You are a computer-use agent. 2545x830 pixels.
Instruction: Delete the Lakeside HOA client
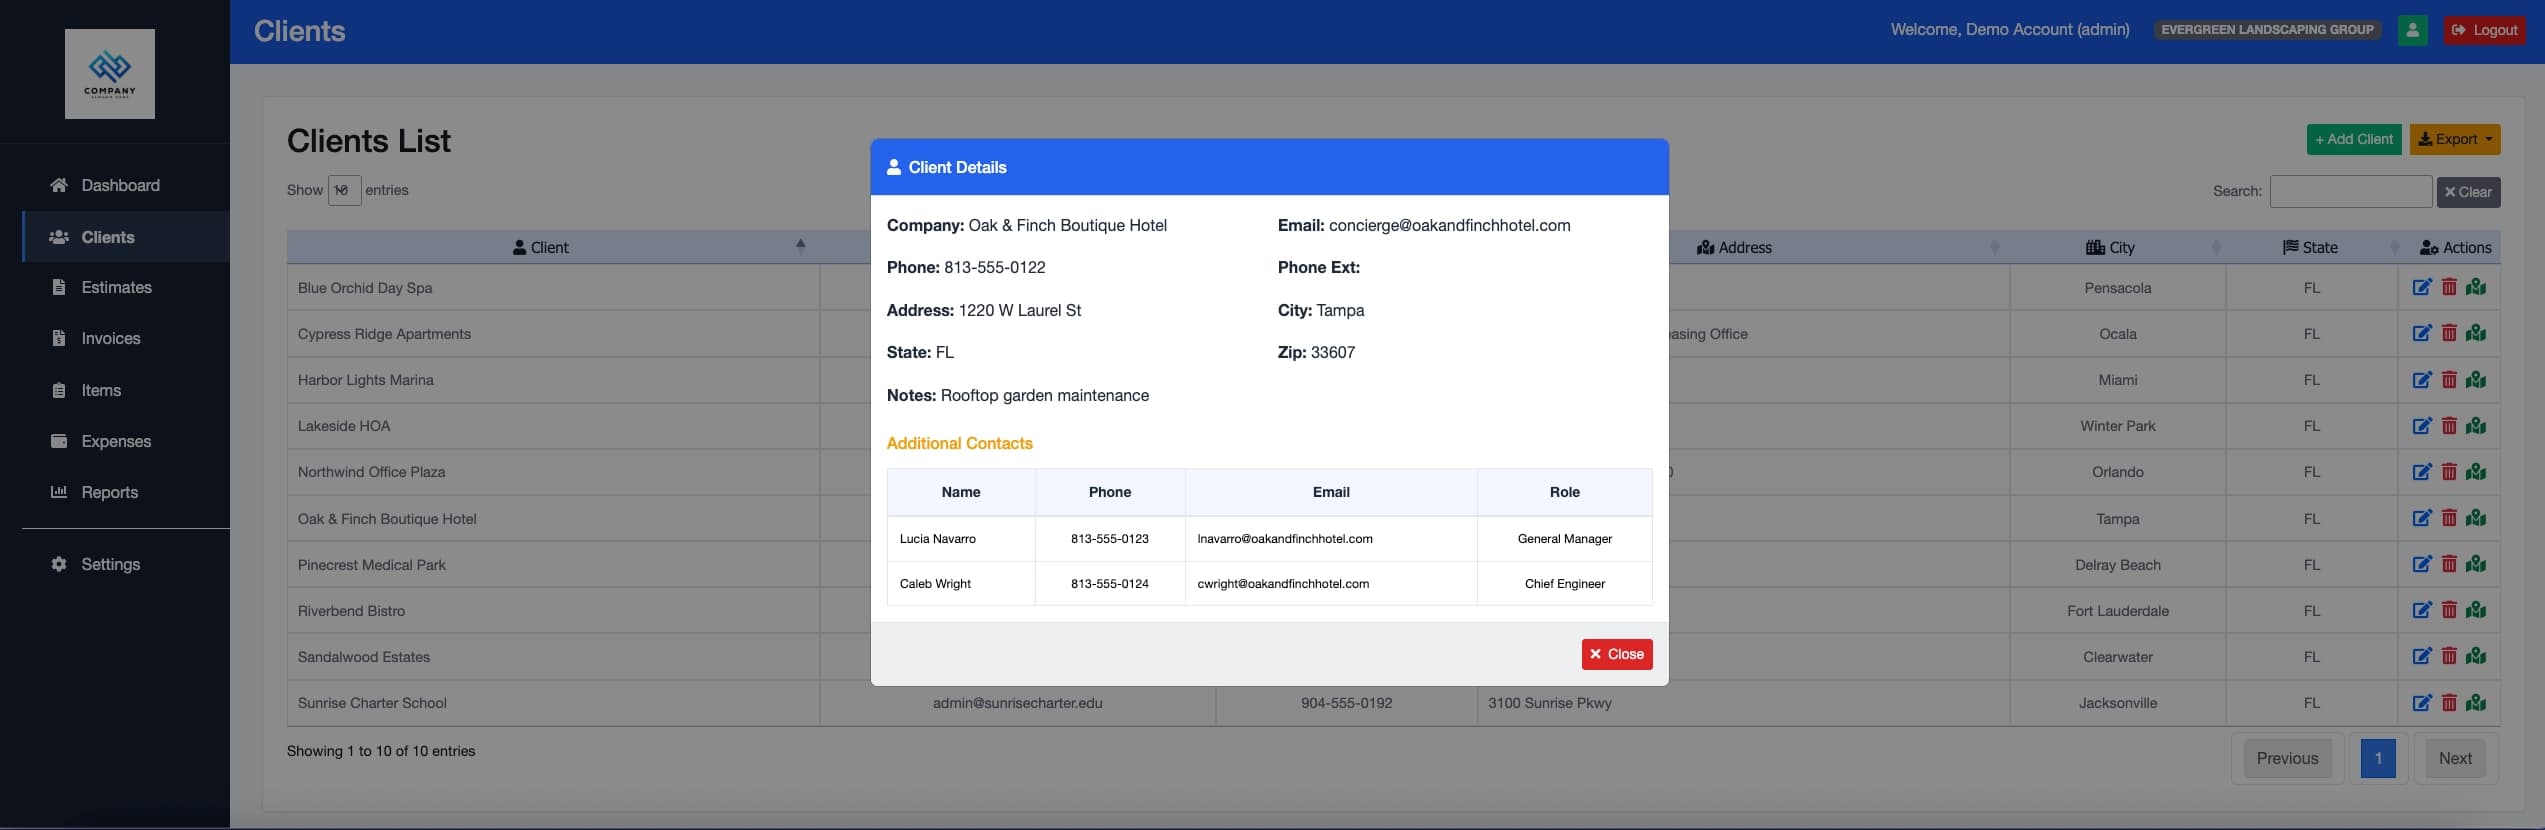coord(2449,425)
